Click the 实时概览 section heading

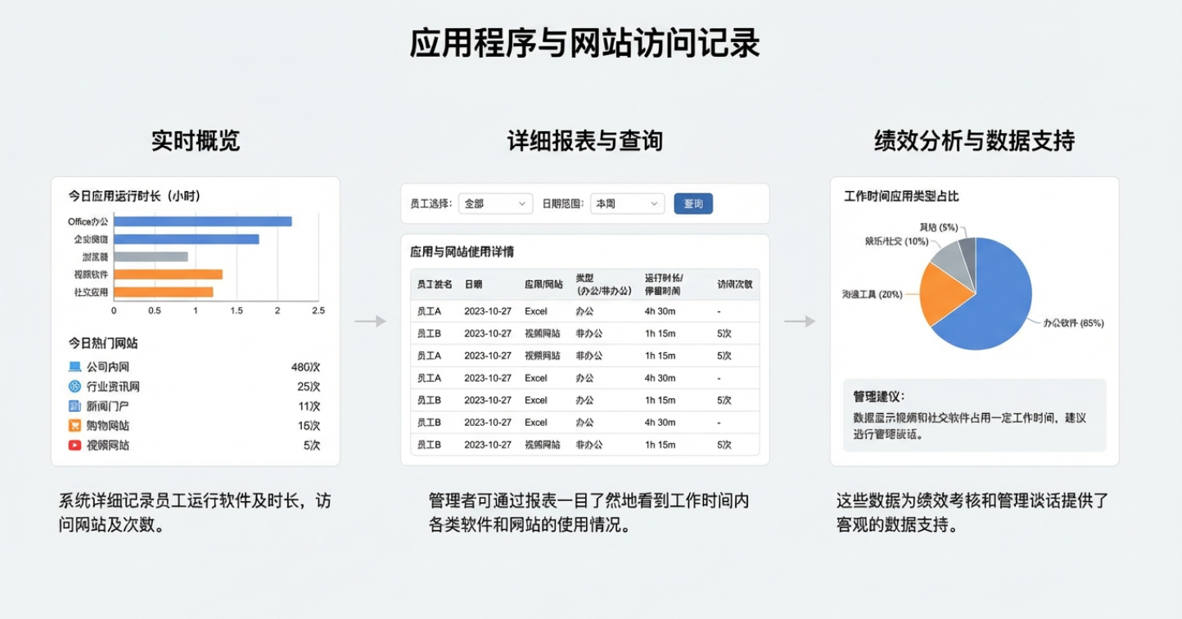tap(195, 140)
